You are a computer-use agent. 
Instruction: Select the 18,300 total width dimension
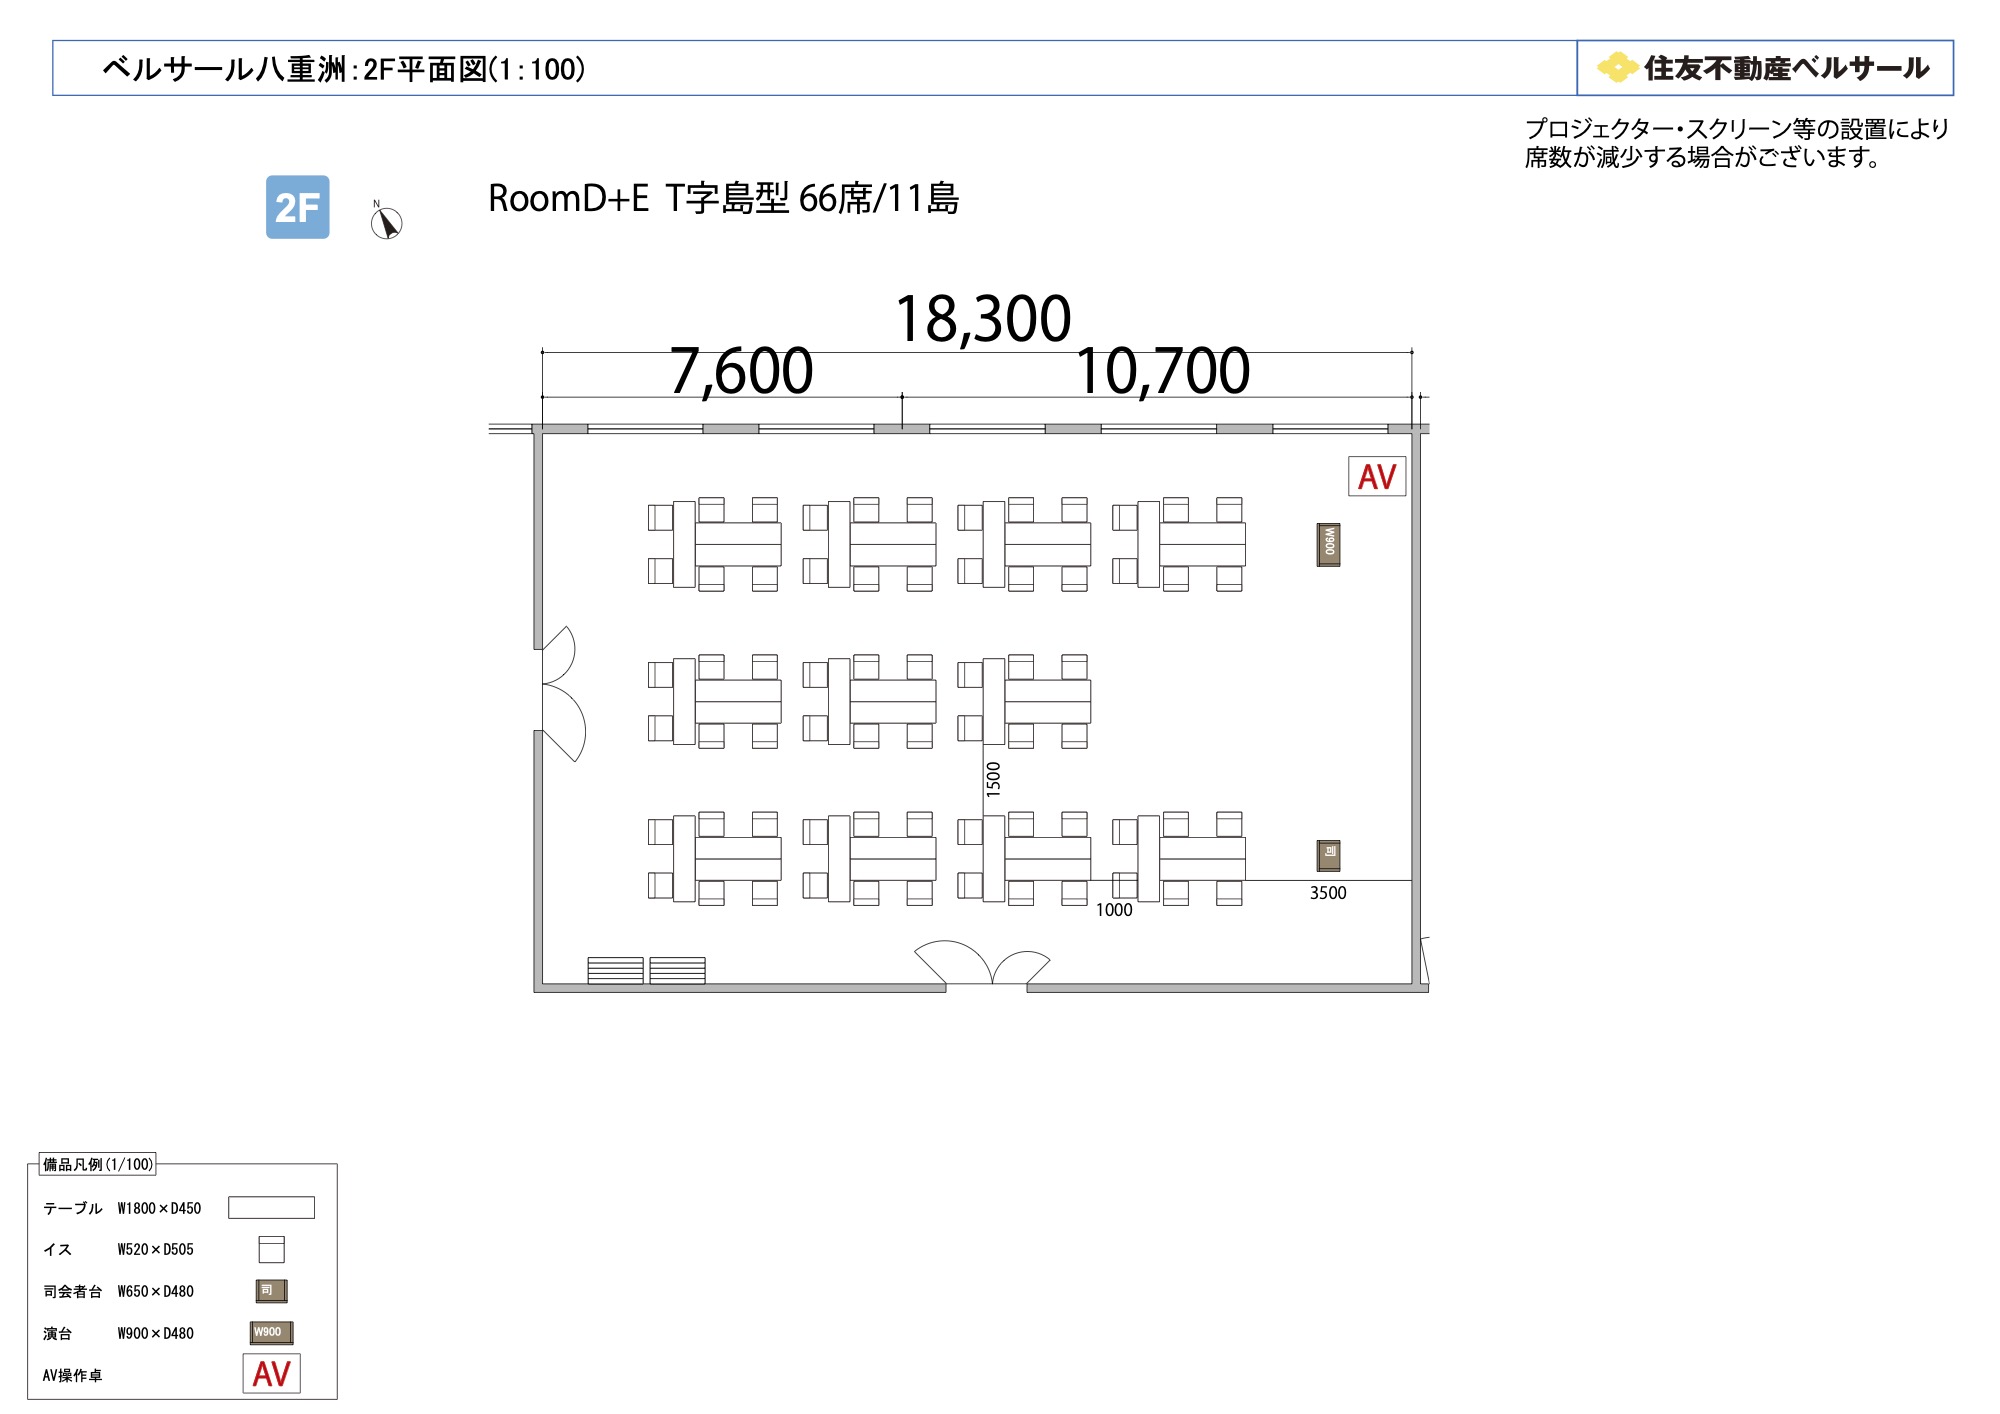[x=983, y=319]
